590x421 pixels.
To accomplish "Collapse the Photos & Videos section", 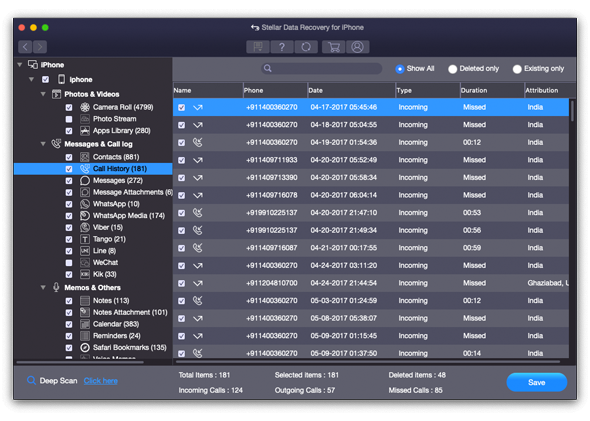I will click(43, 94).
